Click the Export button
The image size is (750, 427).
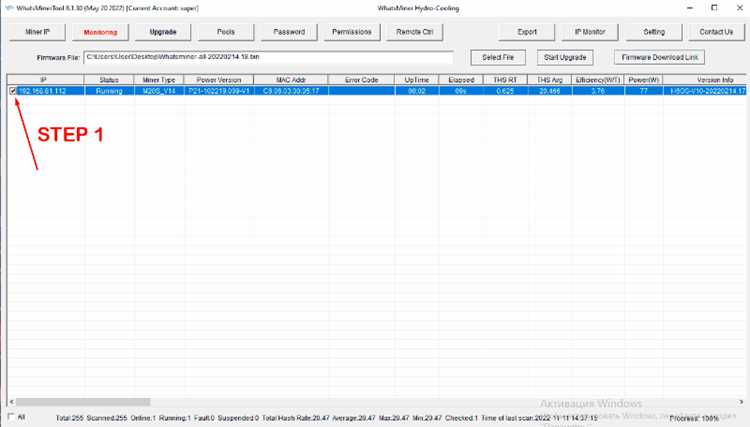pos(527,32)
